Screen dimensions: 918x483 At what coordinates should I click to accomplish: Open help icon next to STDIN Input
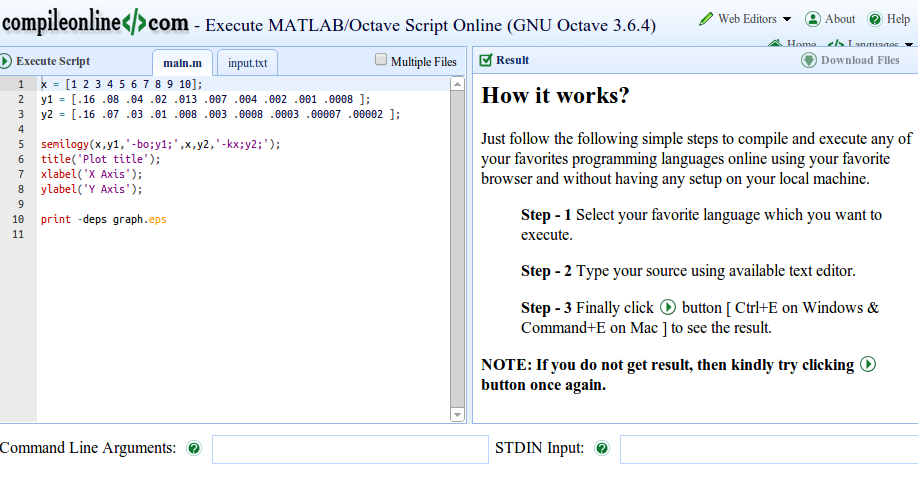tap(601, 448)
